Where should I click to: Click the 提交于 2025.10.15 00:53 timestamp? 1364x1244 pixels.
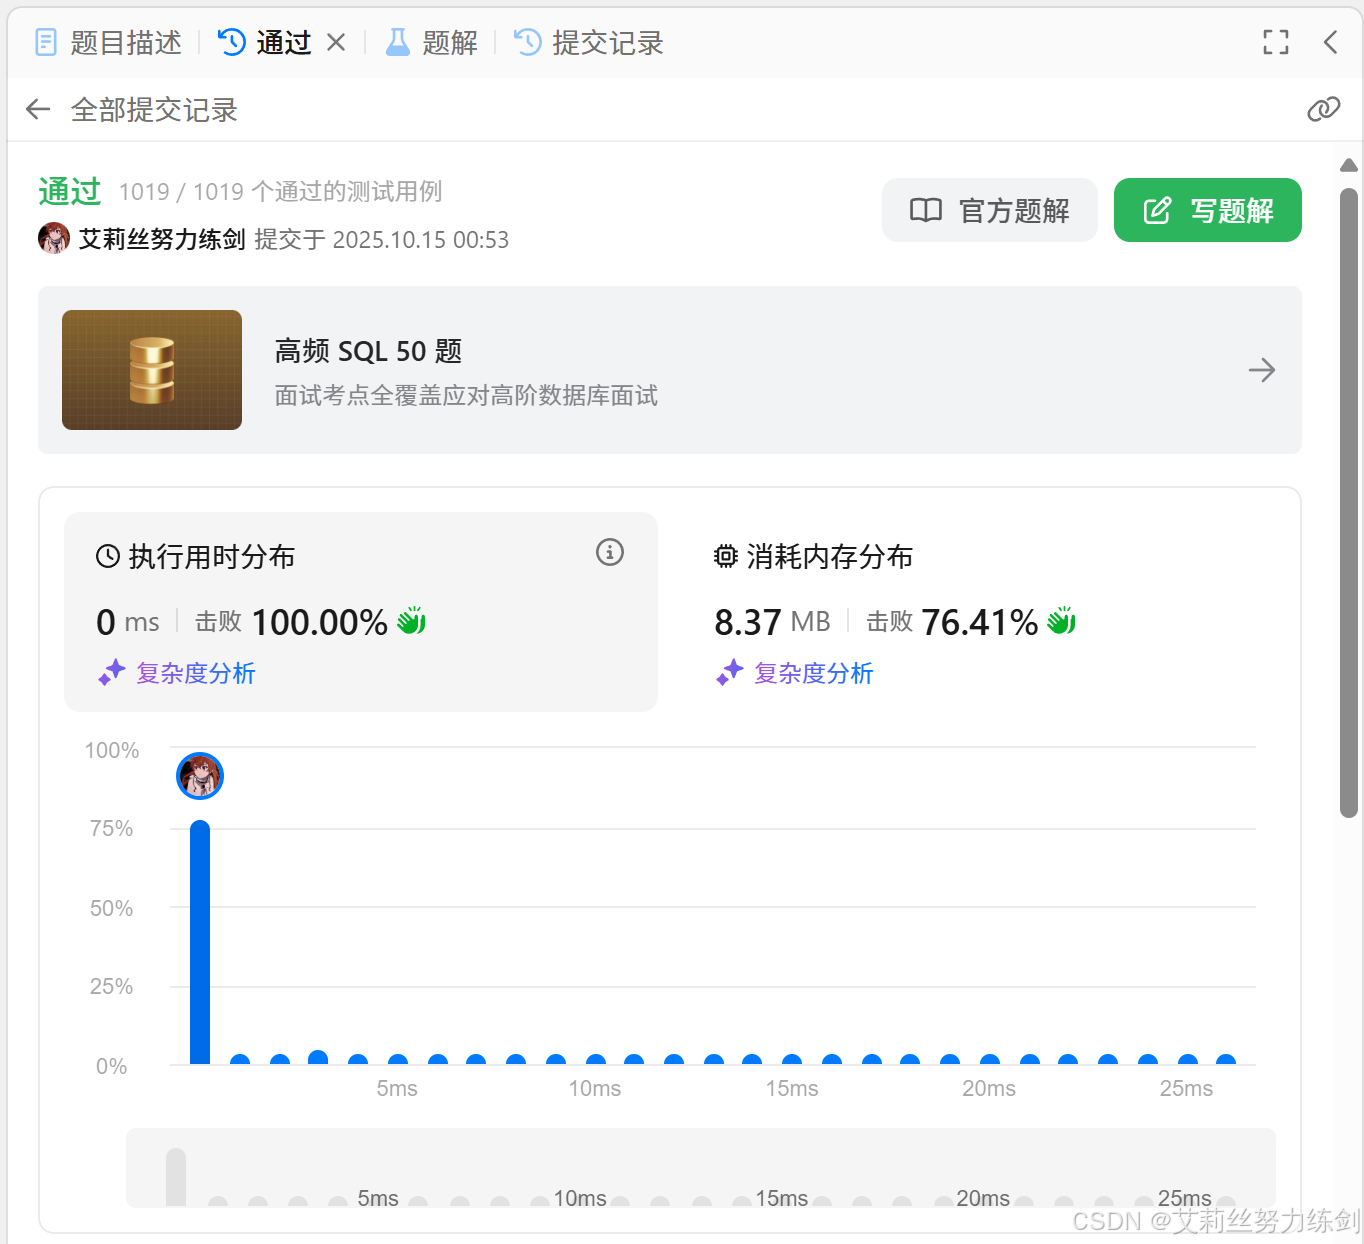pos(382,240)
